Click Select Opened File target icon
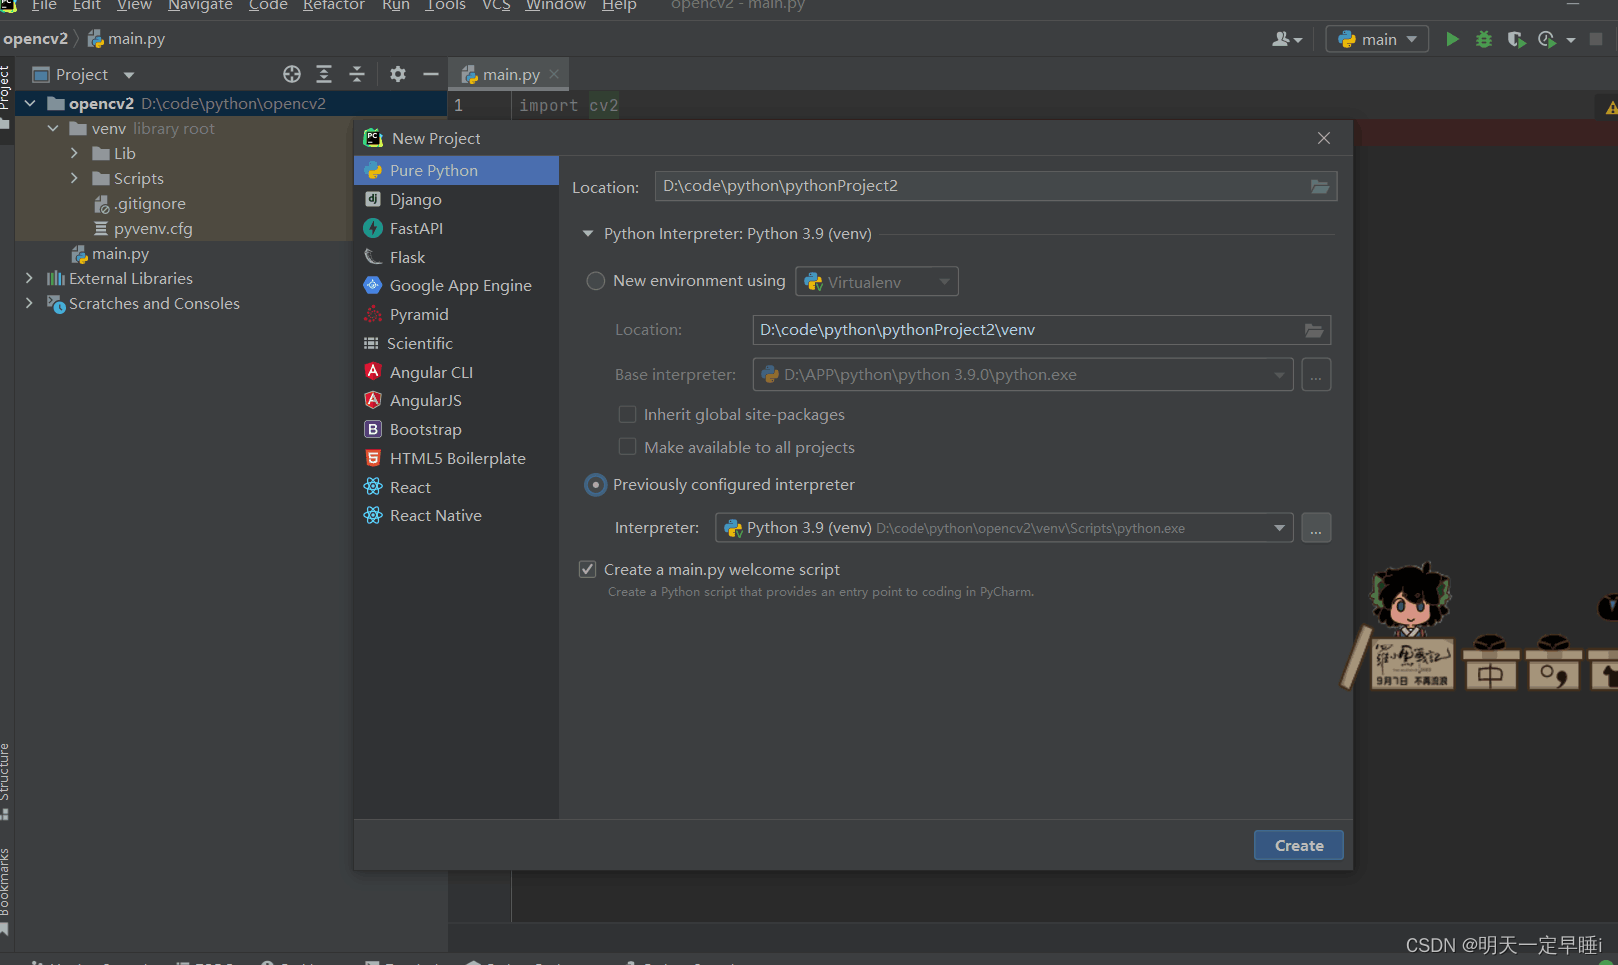 (291, 74)
